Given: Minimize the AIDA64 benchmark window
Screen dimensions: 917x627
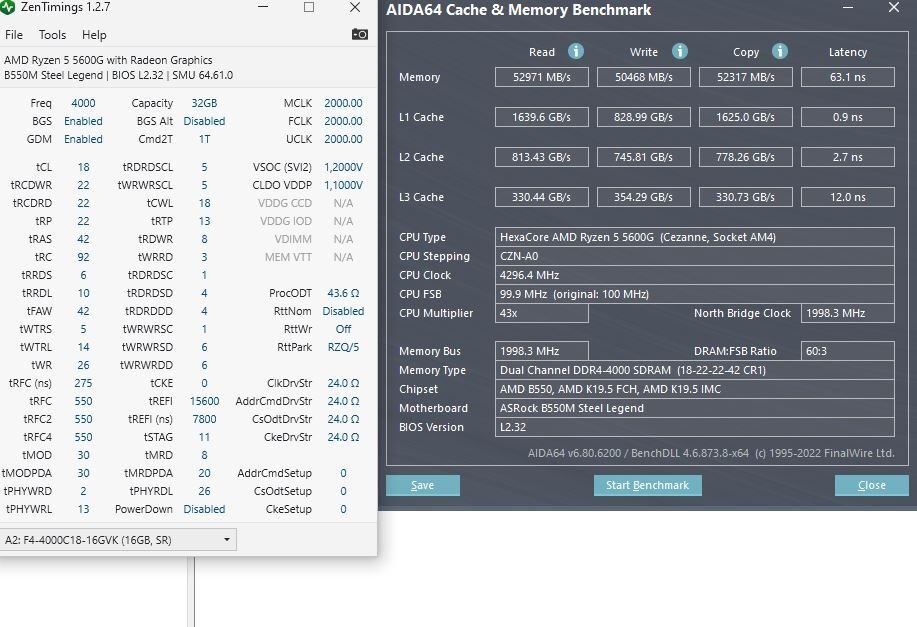Looking at the screenshot, I should [848, 8].
